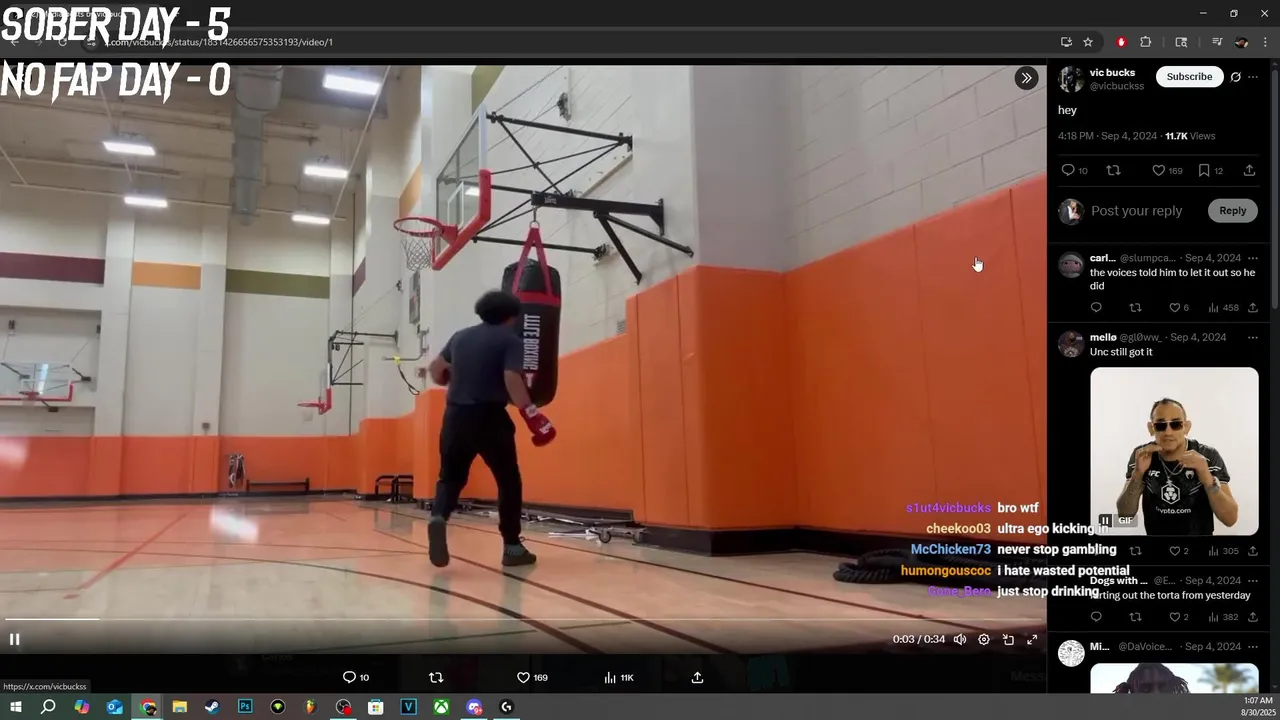The width and height of the screenshot is (1280, 720).
Task: Enter fullscreen video mode
Action: click(x=1032, y=639)
